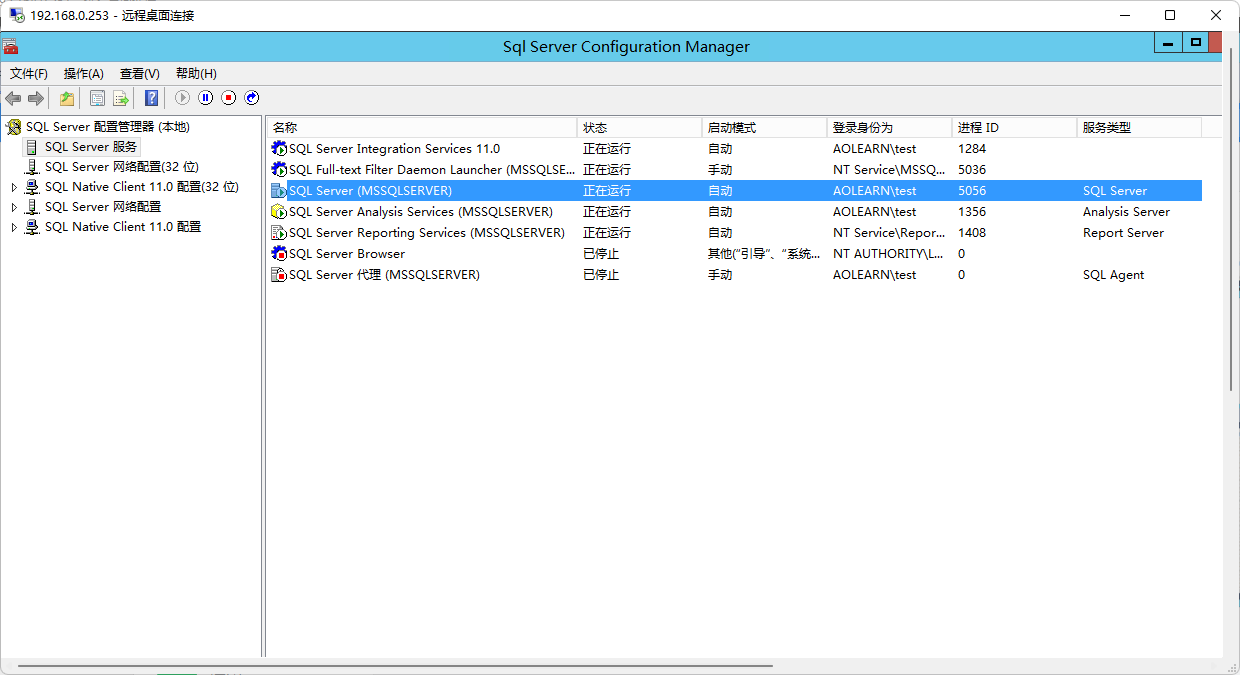The width and height of the screenshot is (1240, 675).
Task: Click the remote desktop connection title icon
Action: [17, 15]
